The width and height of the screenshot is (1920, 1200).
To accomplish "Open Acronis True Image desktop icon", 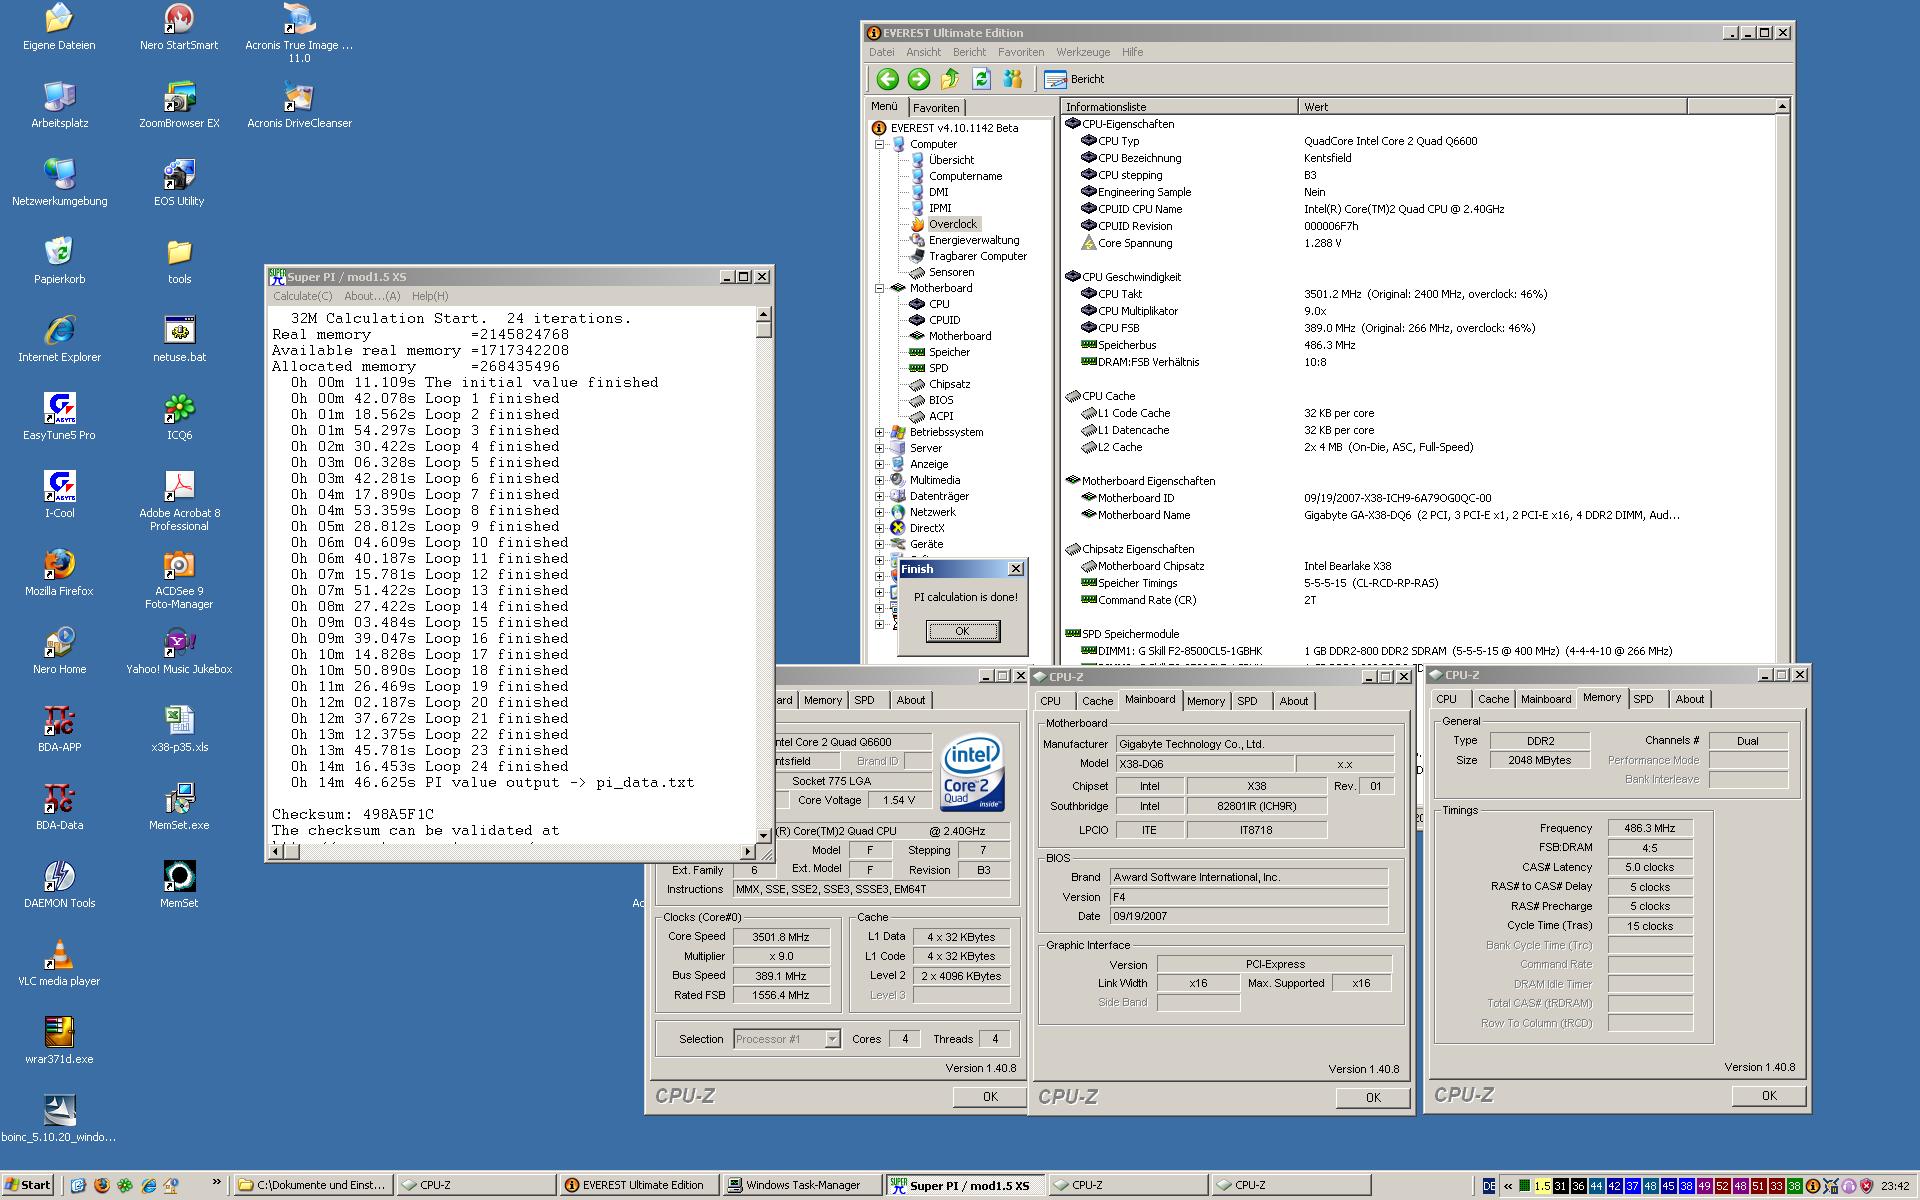I will (x=299, y=34).
